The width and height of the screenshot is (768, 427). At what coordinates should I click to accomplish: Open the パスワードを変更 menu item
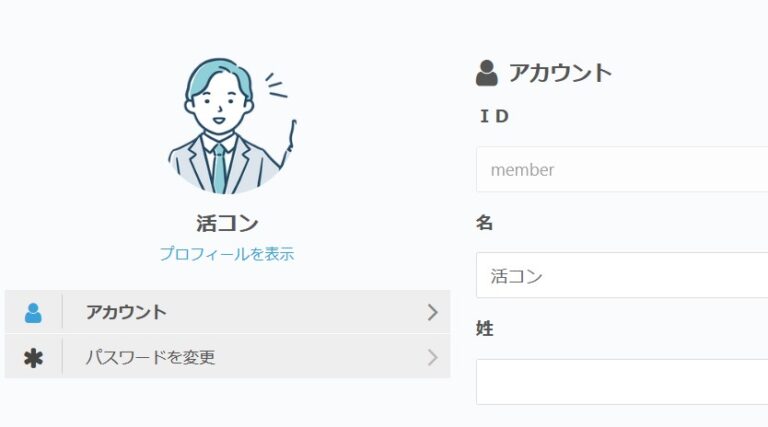tap(150, 357)
